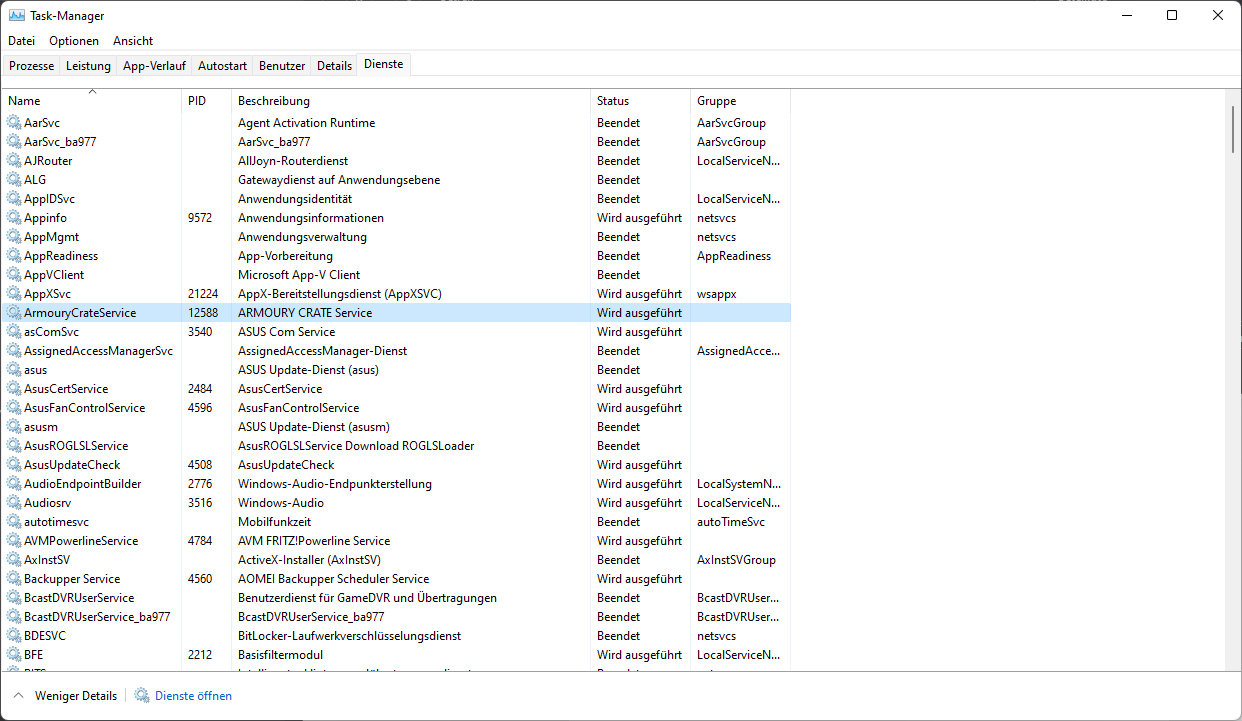Click the Audiosrv service icon
This screenshot has height=721, width=1242.
coord(14,503)
